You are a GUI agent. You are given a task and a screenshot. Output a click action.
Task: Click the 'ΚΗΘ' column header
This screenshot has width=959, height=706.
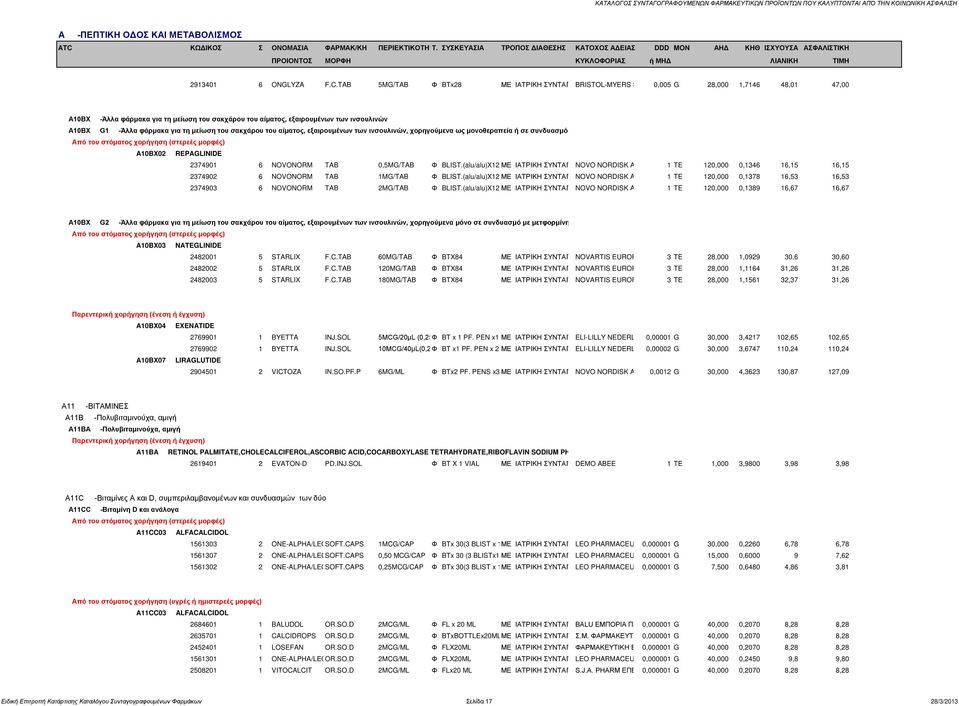pyautogui.click(x=752, y=48)
